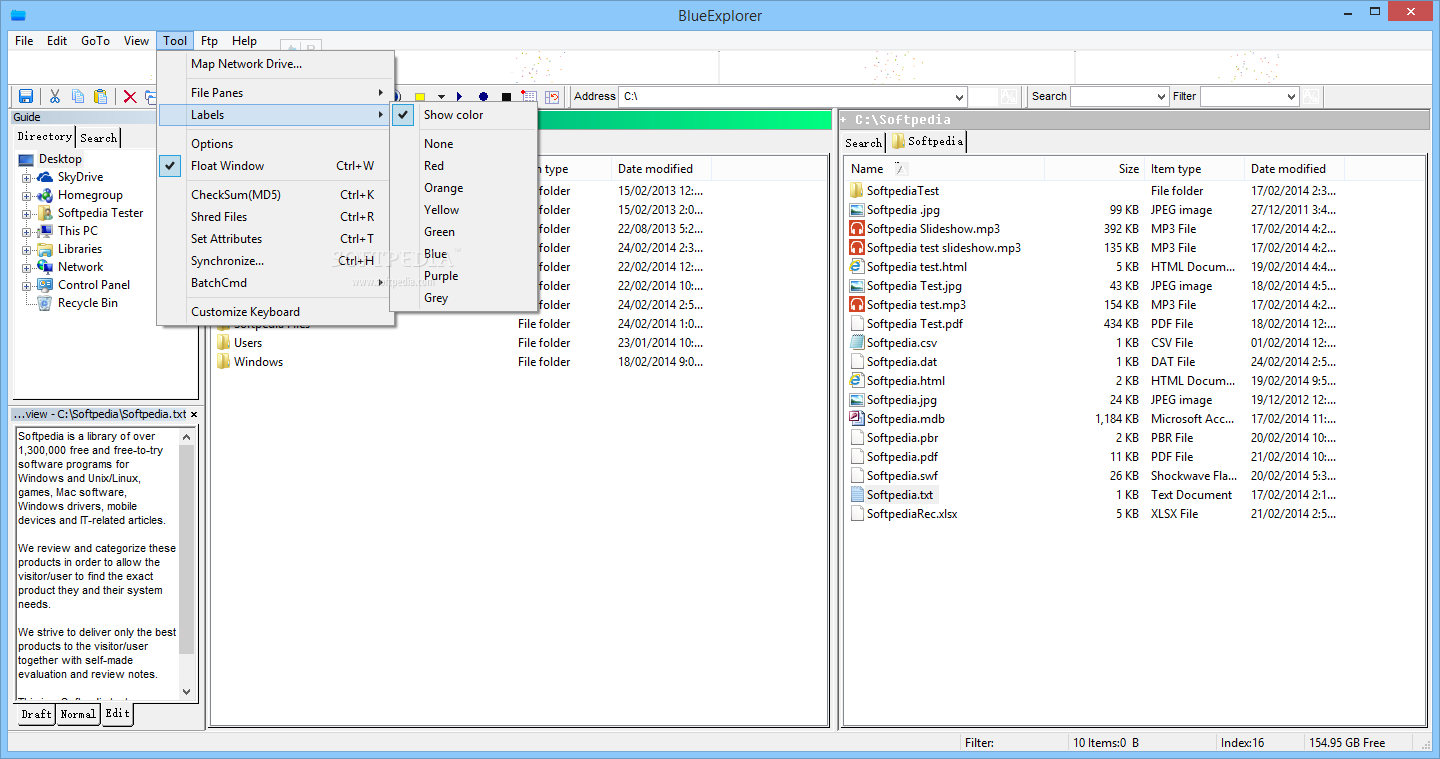Click the SoftpediaTest folder icon

pos(857,191)
